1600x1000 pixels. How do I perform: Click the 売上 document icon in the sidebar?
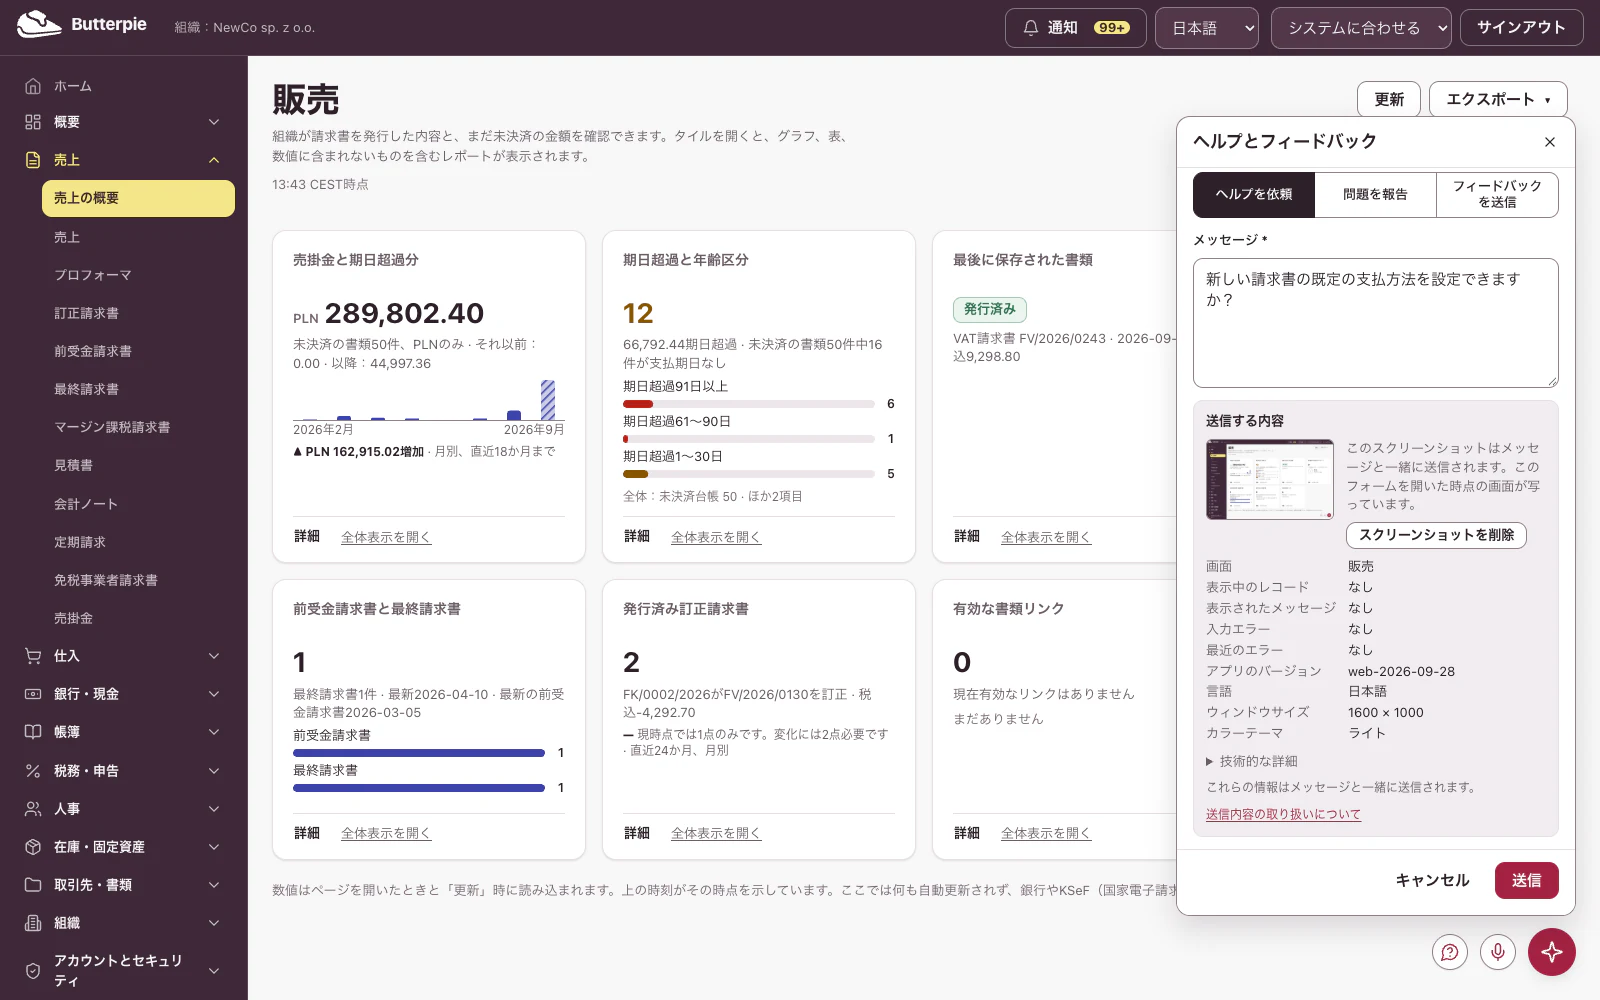click(33, 160)
